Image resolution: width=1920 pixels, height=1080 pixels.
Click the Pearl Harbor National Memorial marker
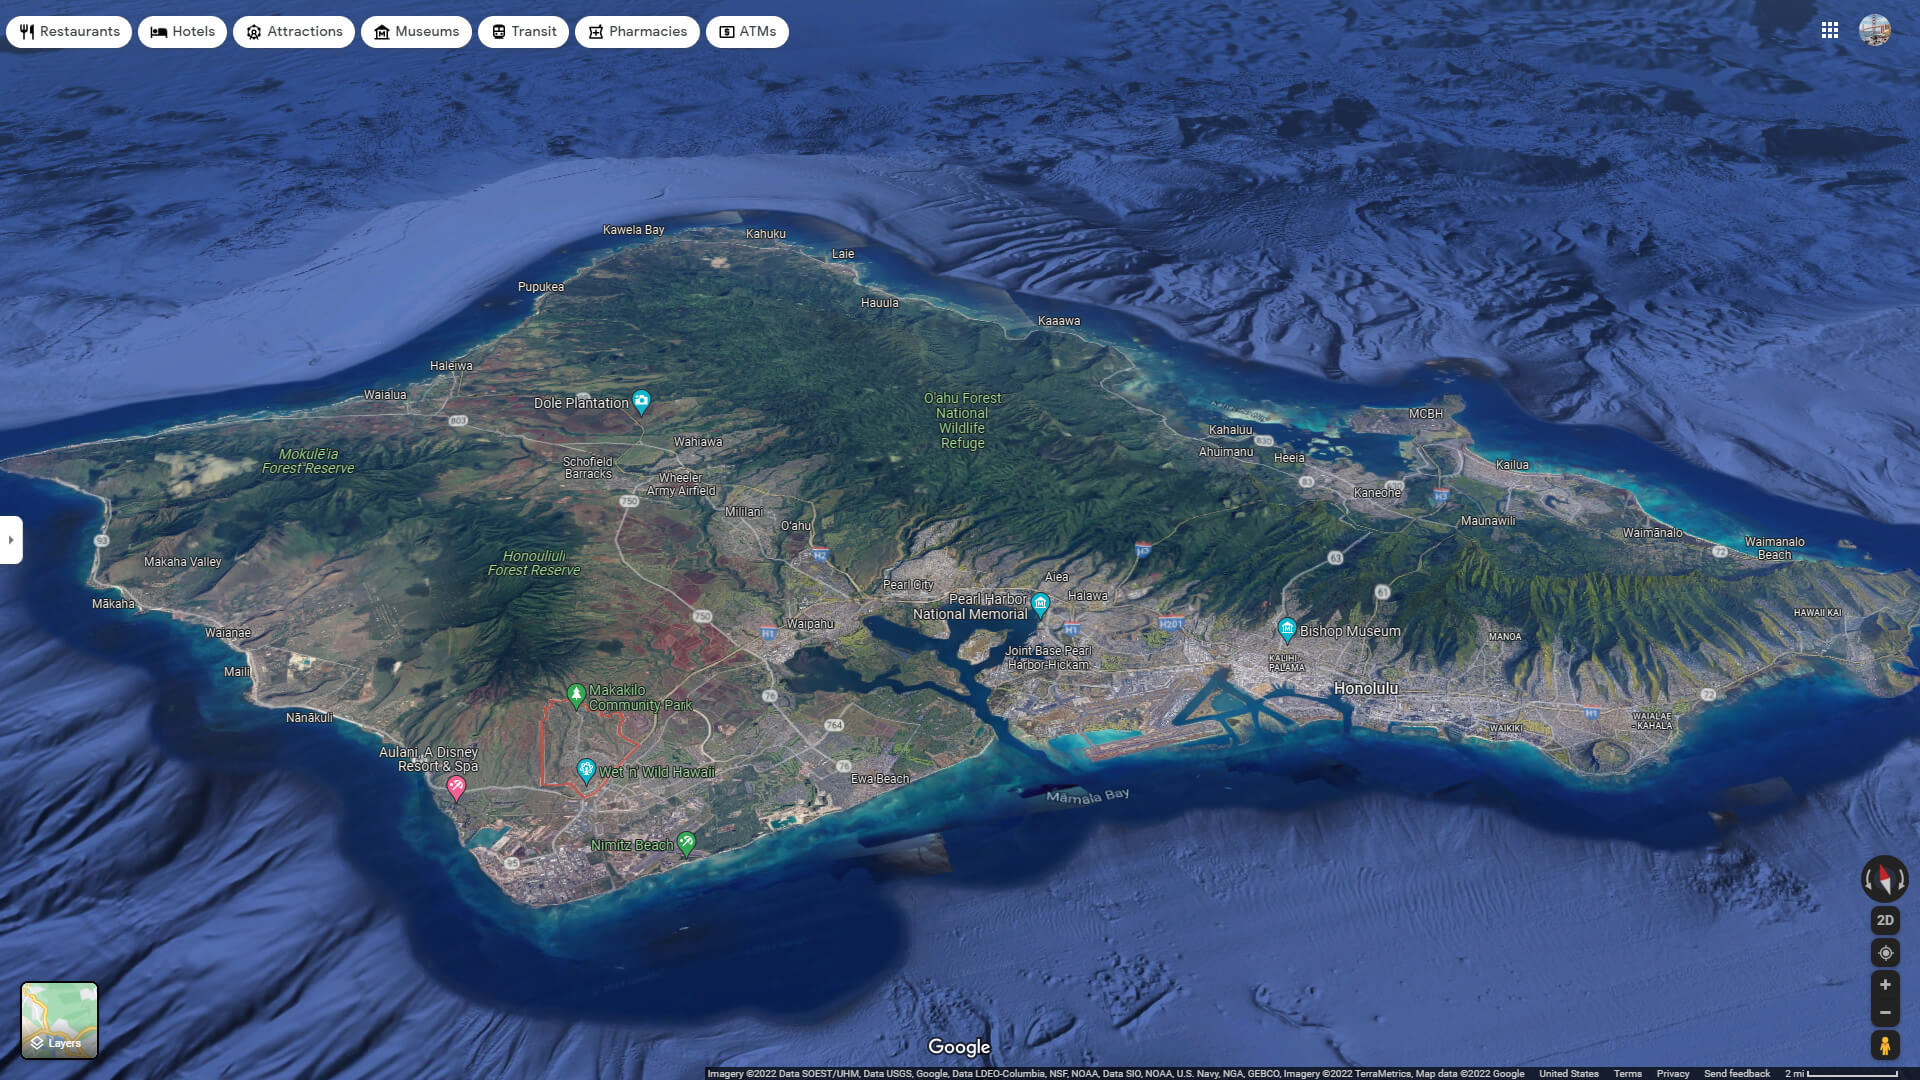(1040, 603)
